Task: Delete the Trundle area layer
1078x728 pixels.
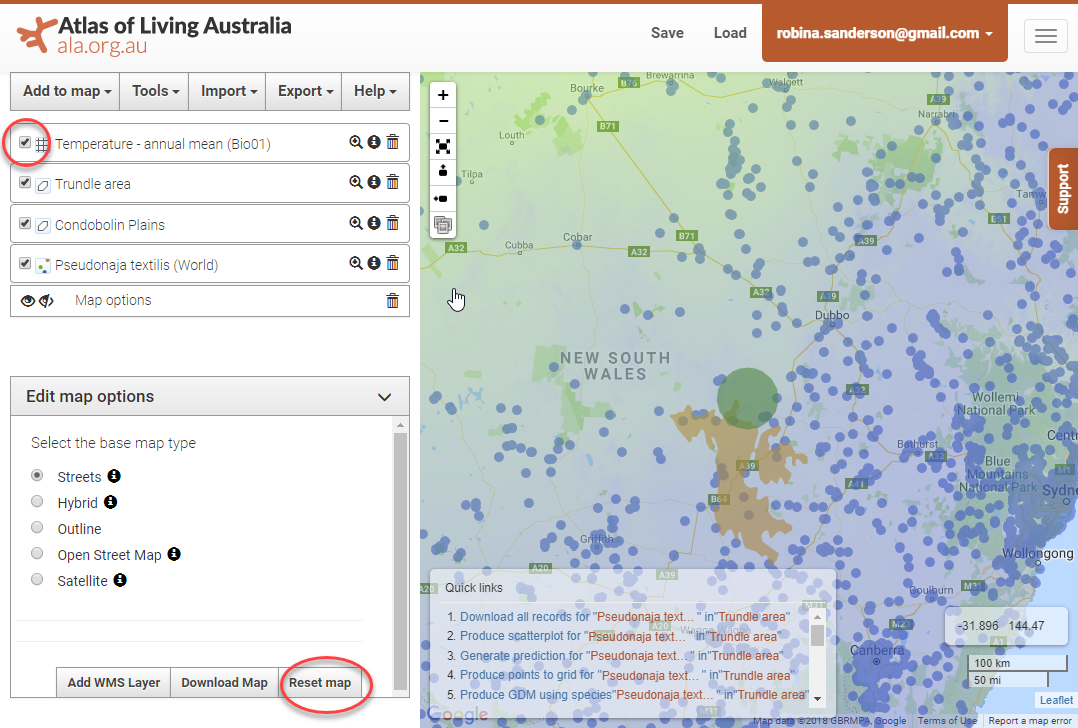Action: coord(393,182)
